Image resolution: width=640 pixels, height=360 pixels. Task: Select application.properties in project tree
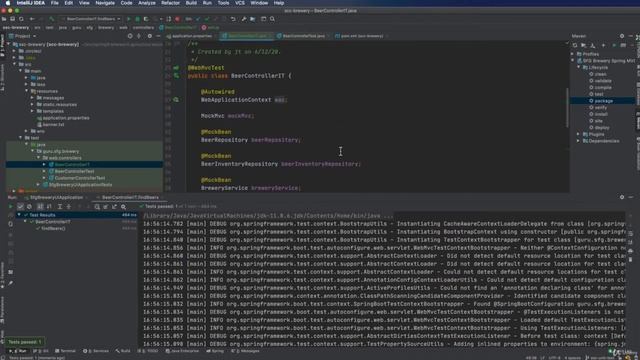coord(66,118)
